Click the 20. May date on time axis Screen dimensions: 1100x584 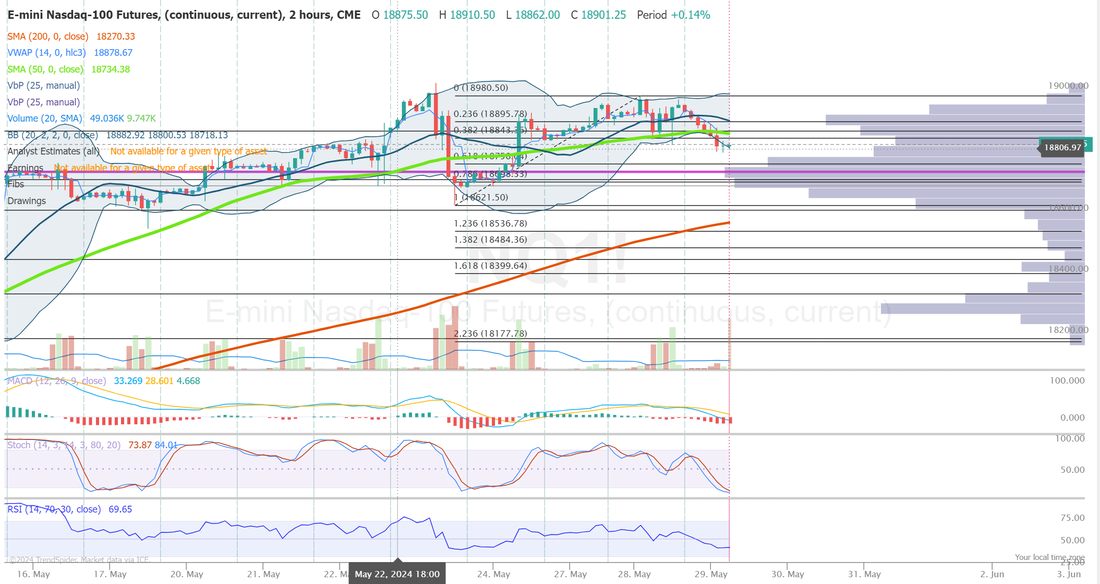click(x=187, y=574)
